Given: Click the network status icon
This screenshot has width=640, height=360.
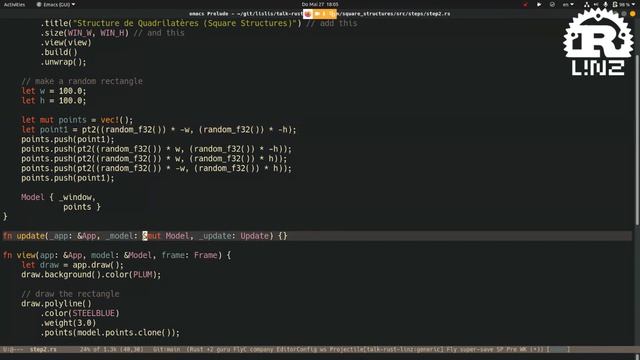Looking at the screenshot, I should (x=587, y=4).
